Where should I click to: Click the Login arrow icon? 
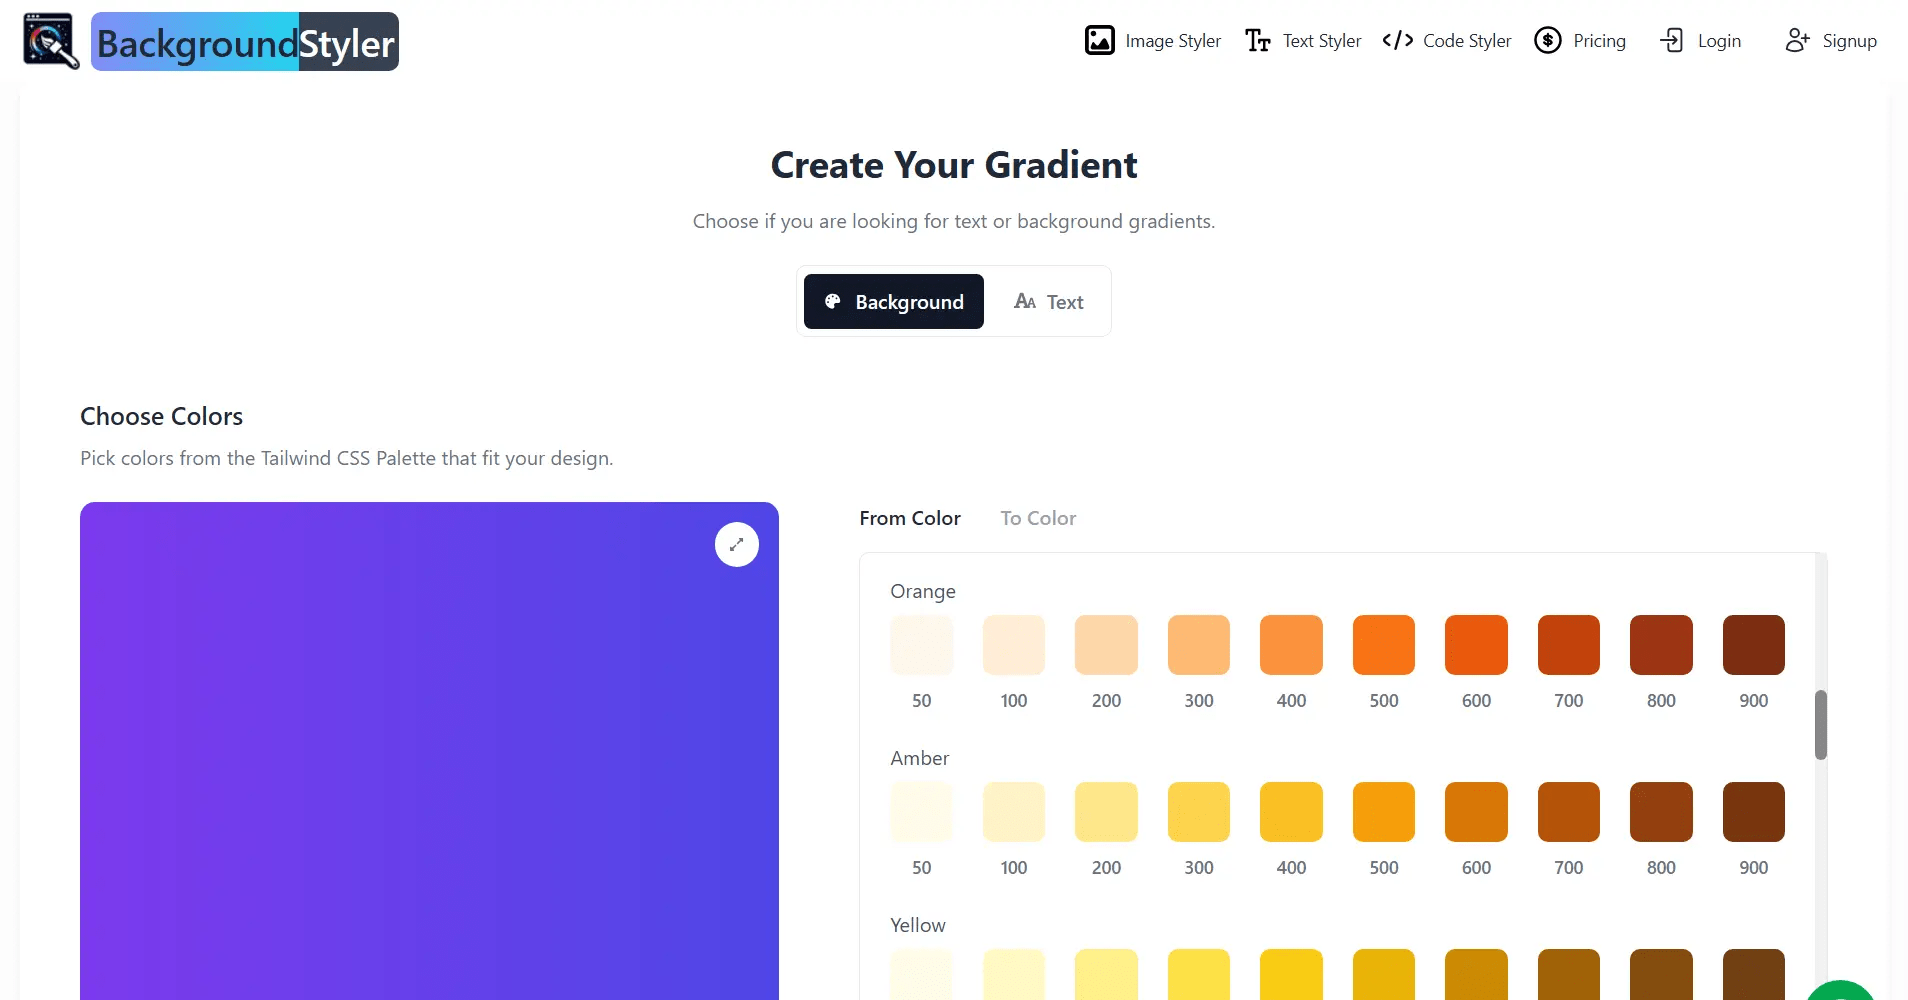(1671, 40)
